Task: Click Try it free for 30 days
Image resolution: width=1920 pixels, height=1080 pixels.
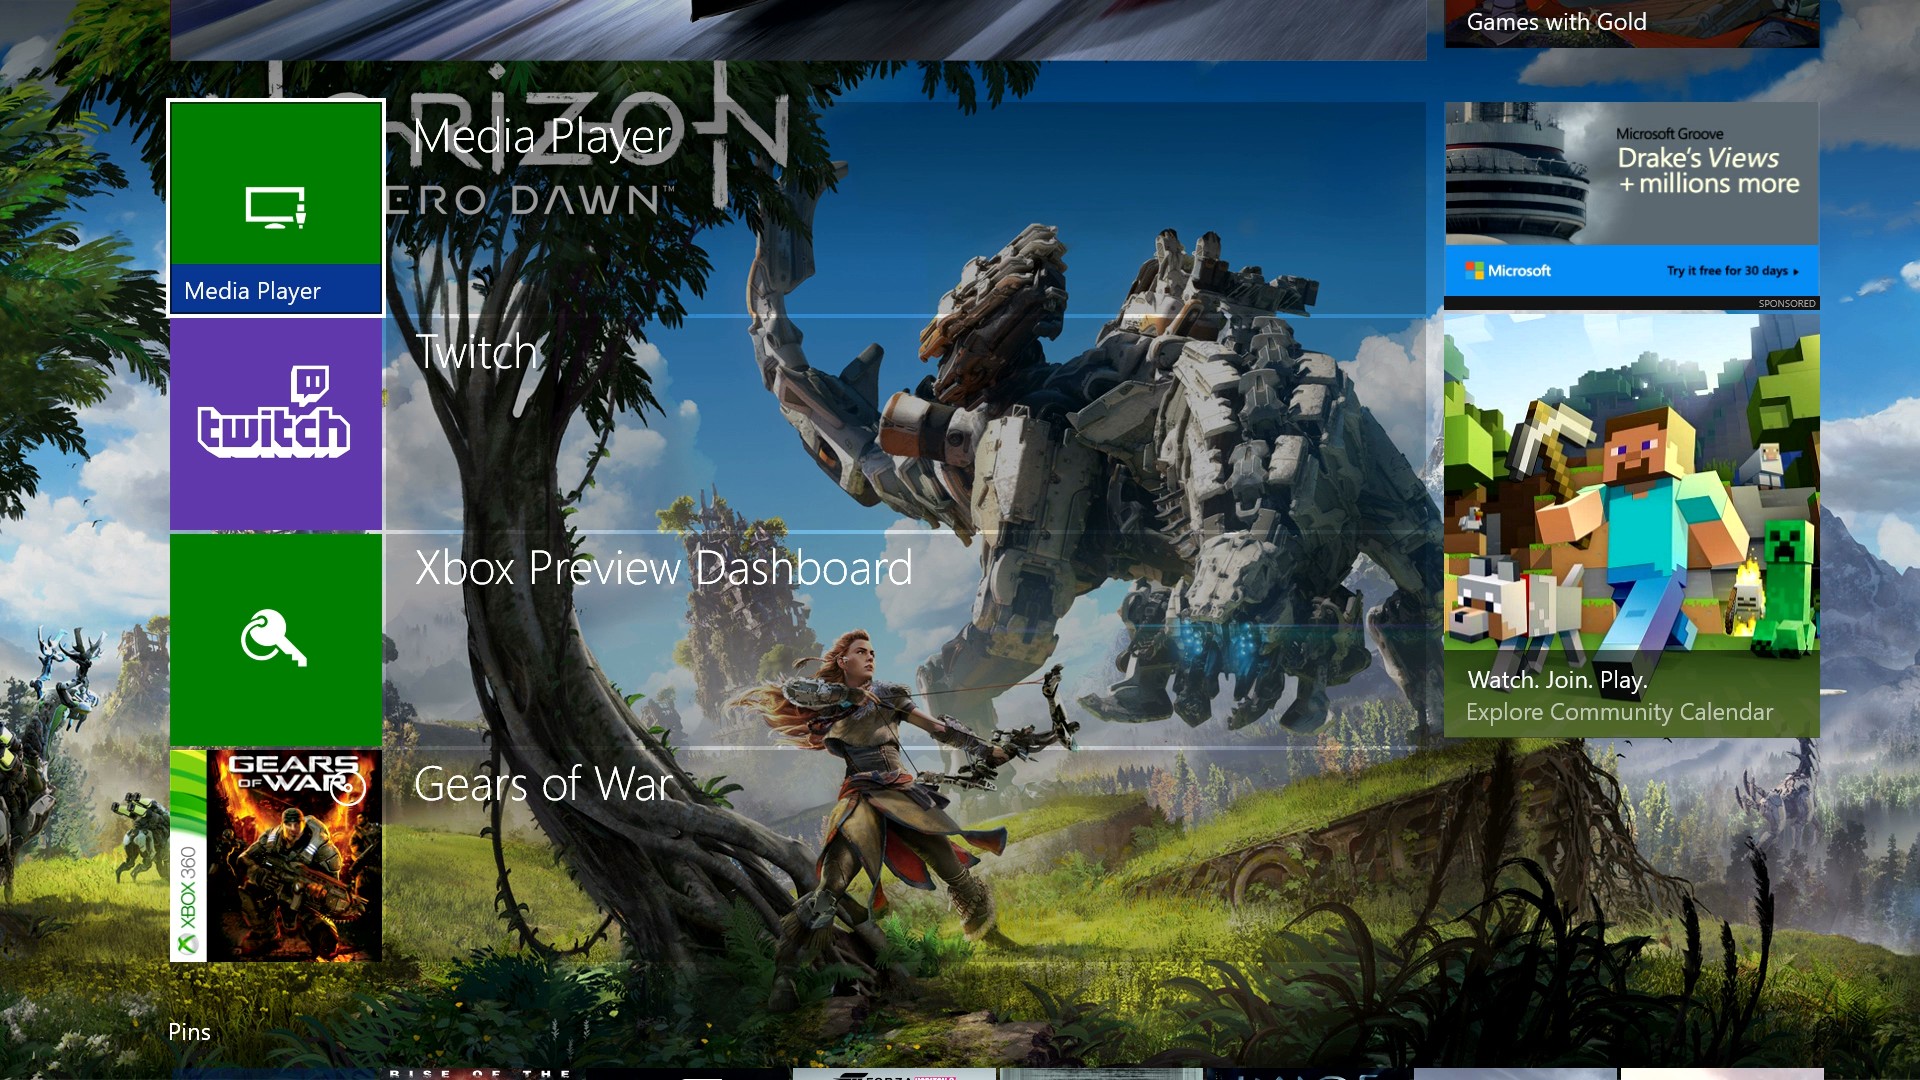Action: point(1732,271)
